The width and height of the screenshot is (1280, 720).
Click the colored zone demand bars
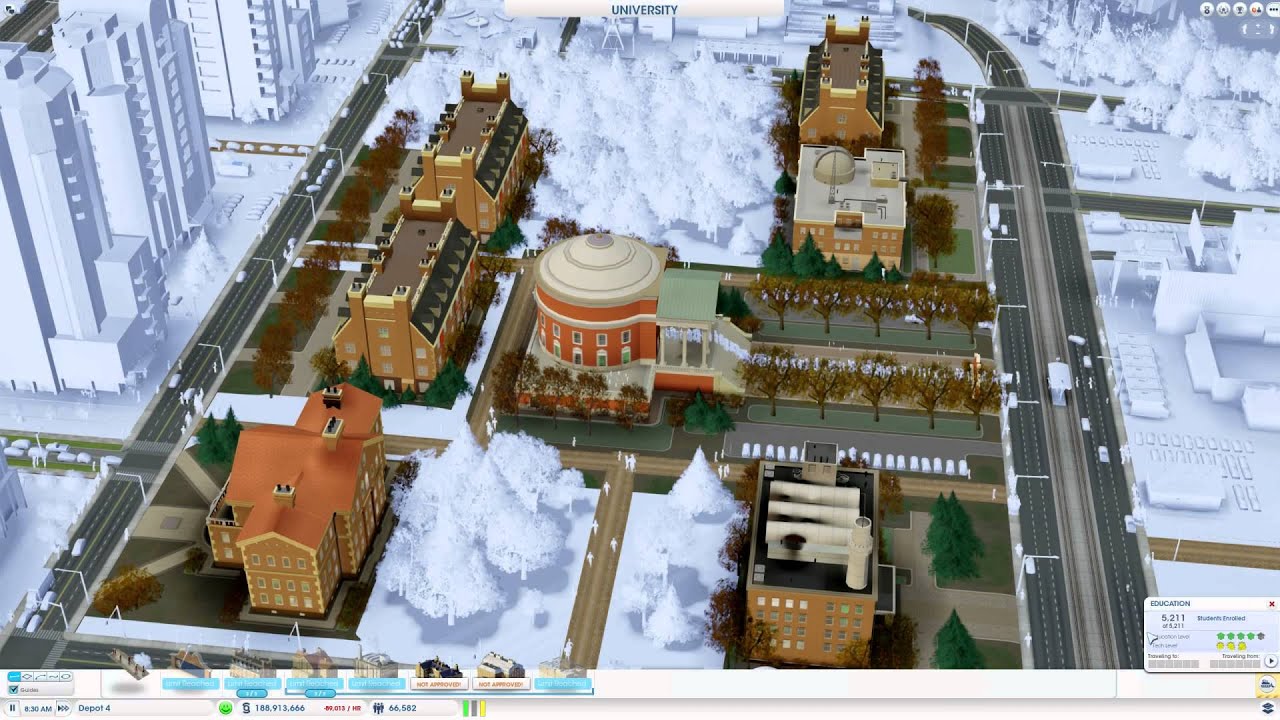tap(475, 708)
